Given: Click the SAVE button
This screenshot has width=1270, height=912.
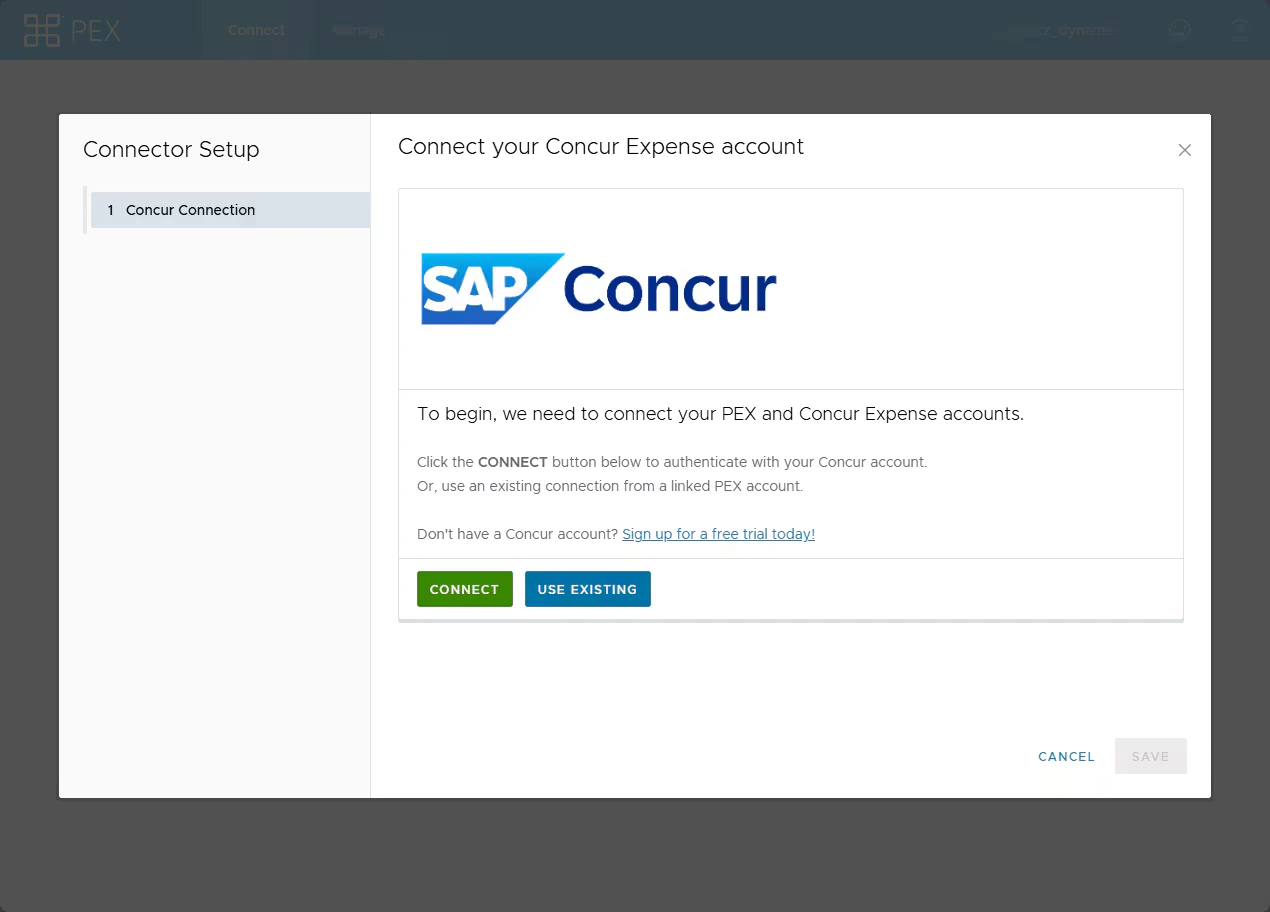Looking at the screenshot, I should tap(1151, 756).
